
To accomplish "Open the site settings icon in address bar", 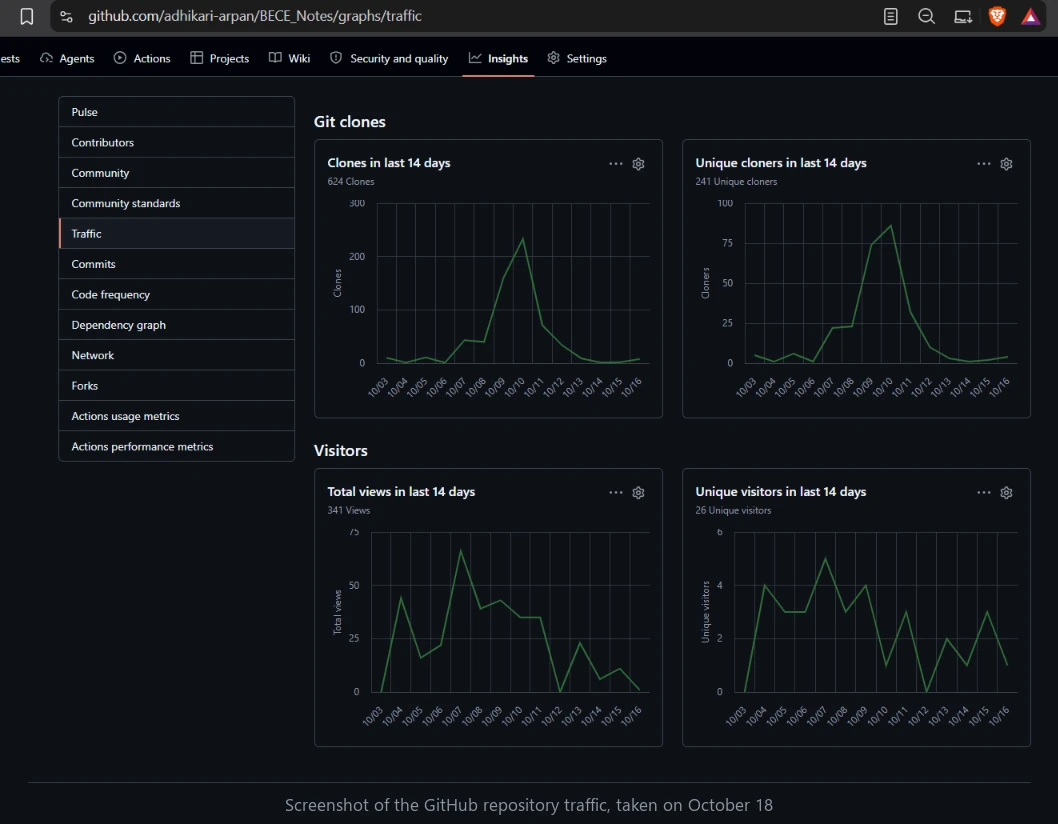I will tap(66, 16).
